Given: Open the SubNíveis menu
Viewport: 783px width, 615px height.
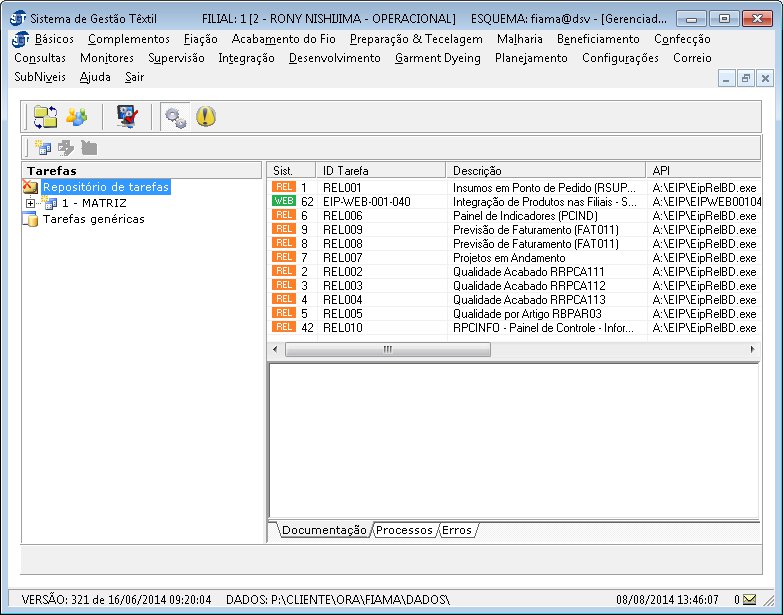Looking at the screenshot, I should 40,77.
